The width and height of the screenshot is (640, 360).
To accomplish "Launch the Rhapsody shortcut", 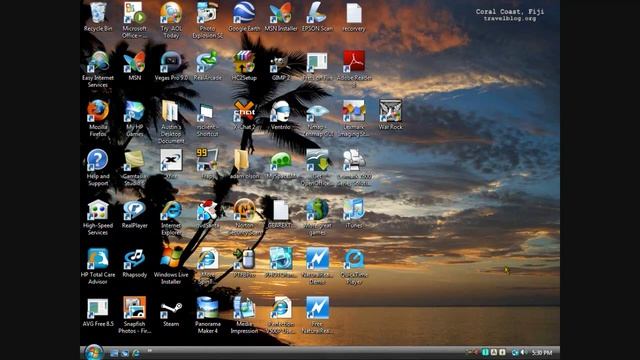I will 134,263.
